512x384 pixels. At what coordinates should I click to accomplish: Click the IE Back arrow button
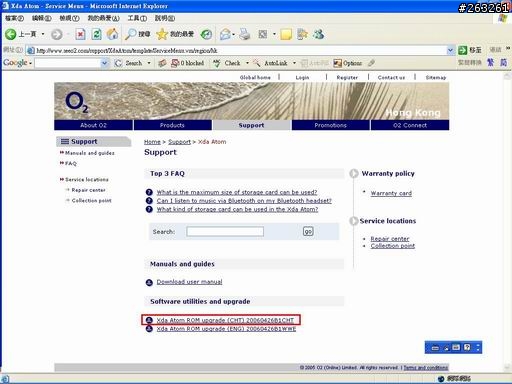(10, 34)
